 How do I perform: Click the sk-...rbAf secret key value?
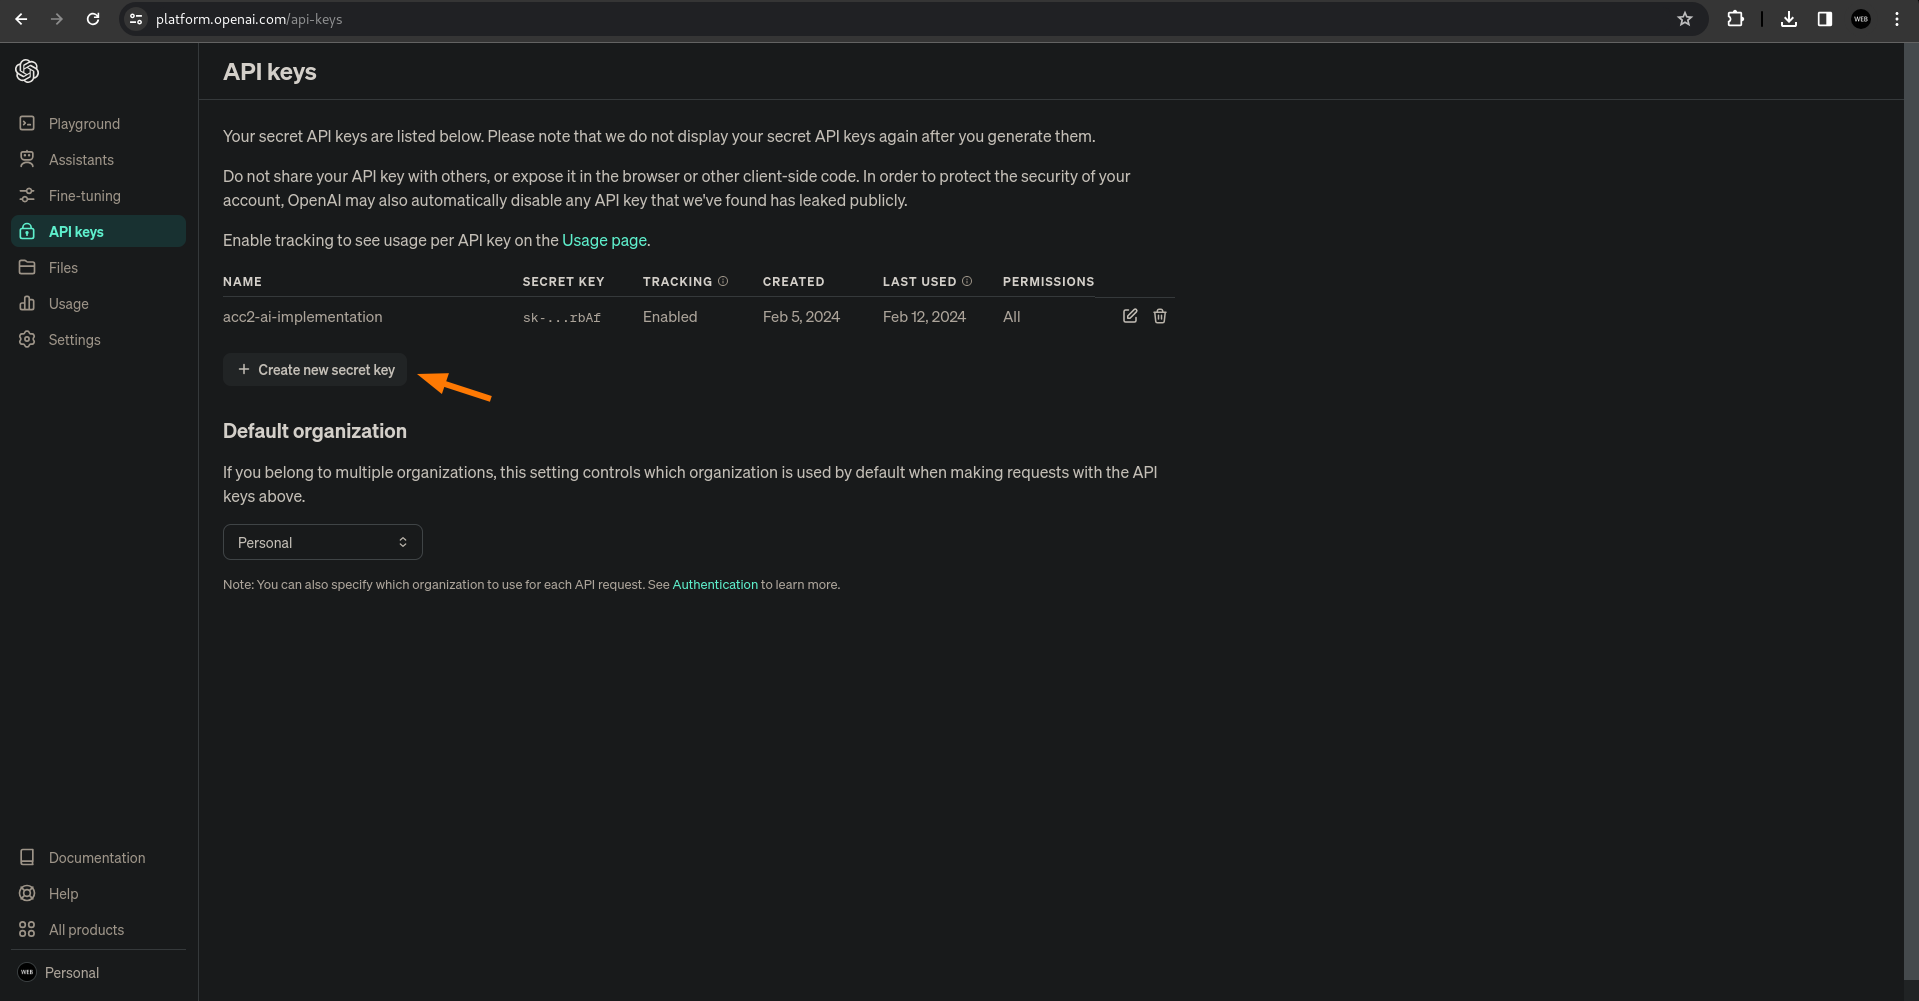click(x=562, y=318)
